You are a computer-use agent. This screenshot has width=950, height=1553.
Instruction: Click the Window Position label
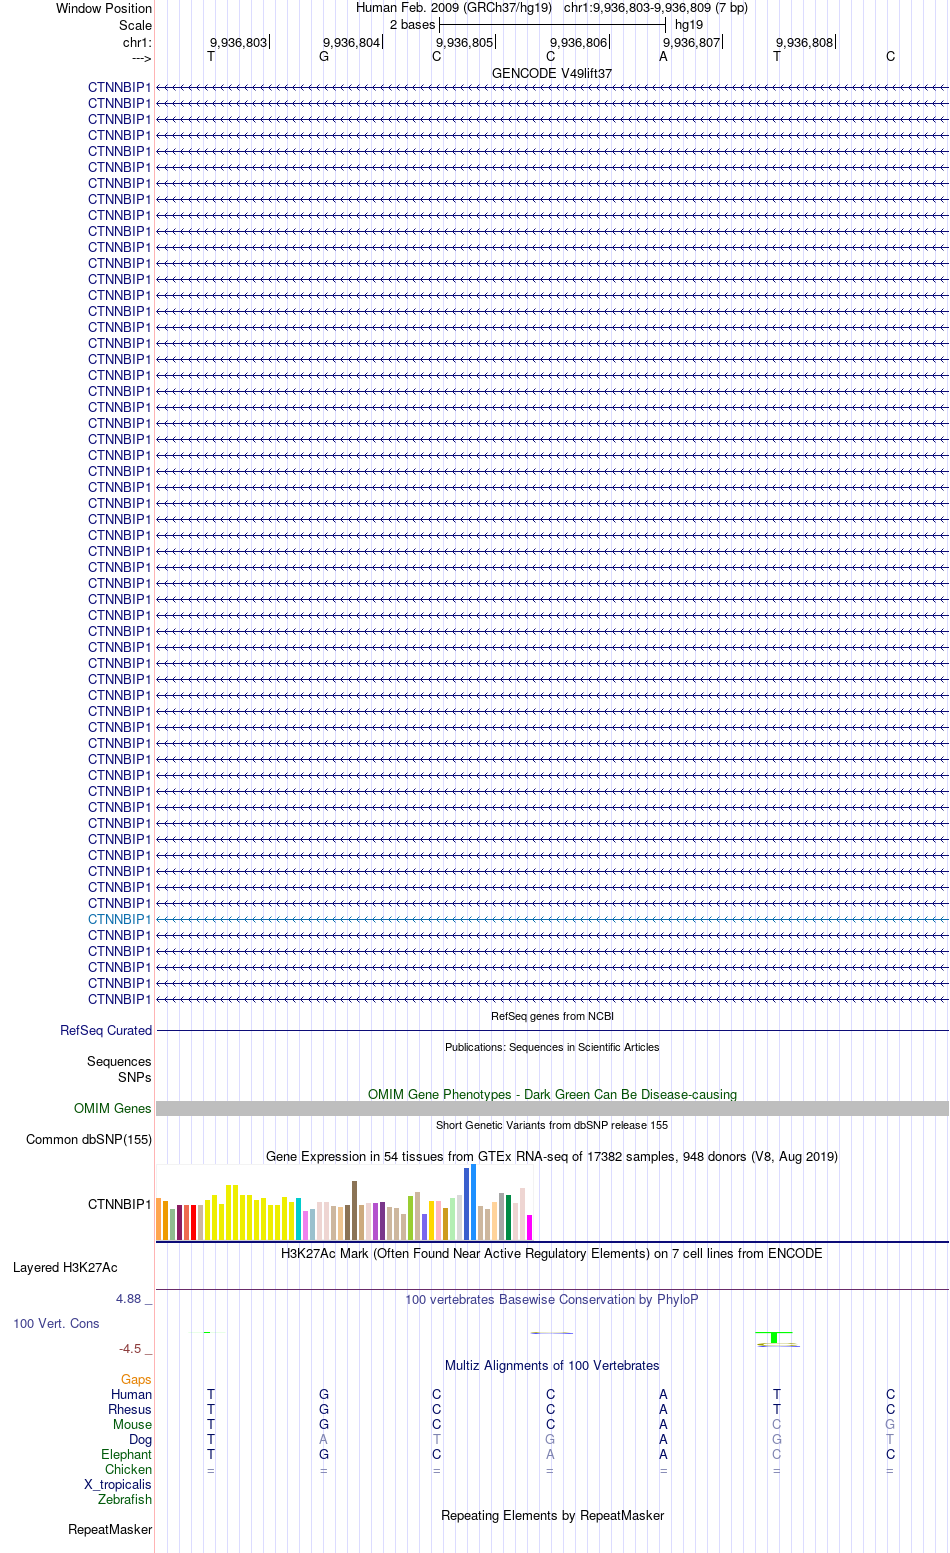click(104, 8)
